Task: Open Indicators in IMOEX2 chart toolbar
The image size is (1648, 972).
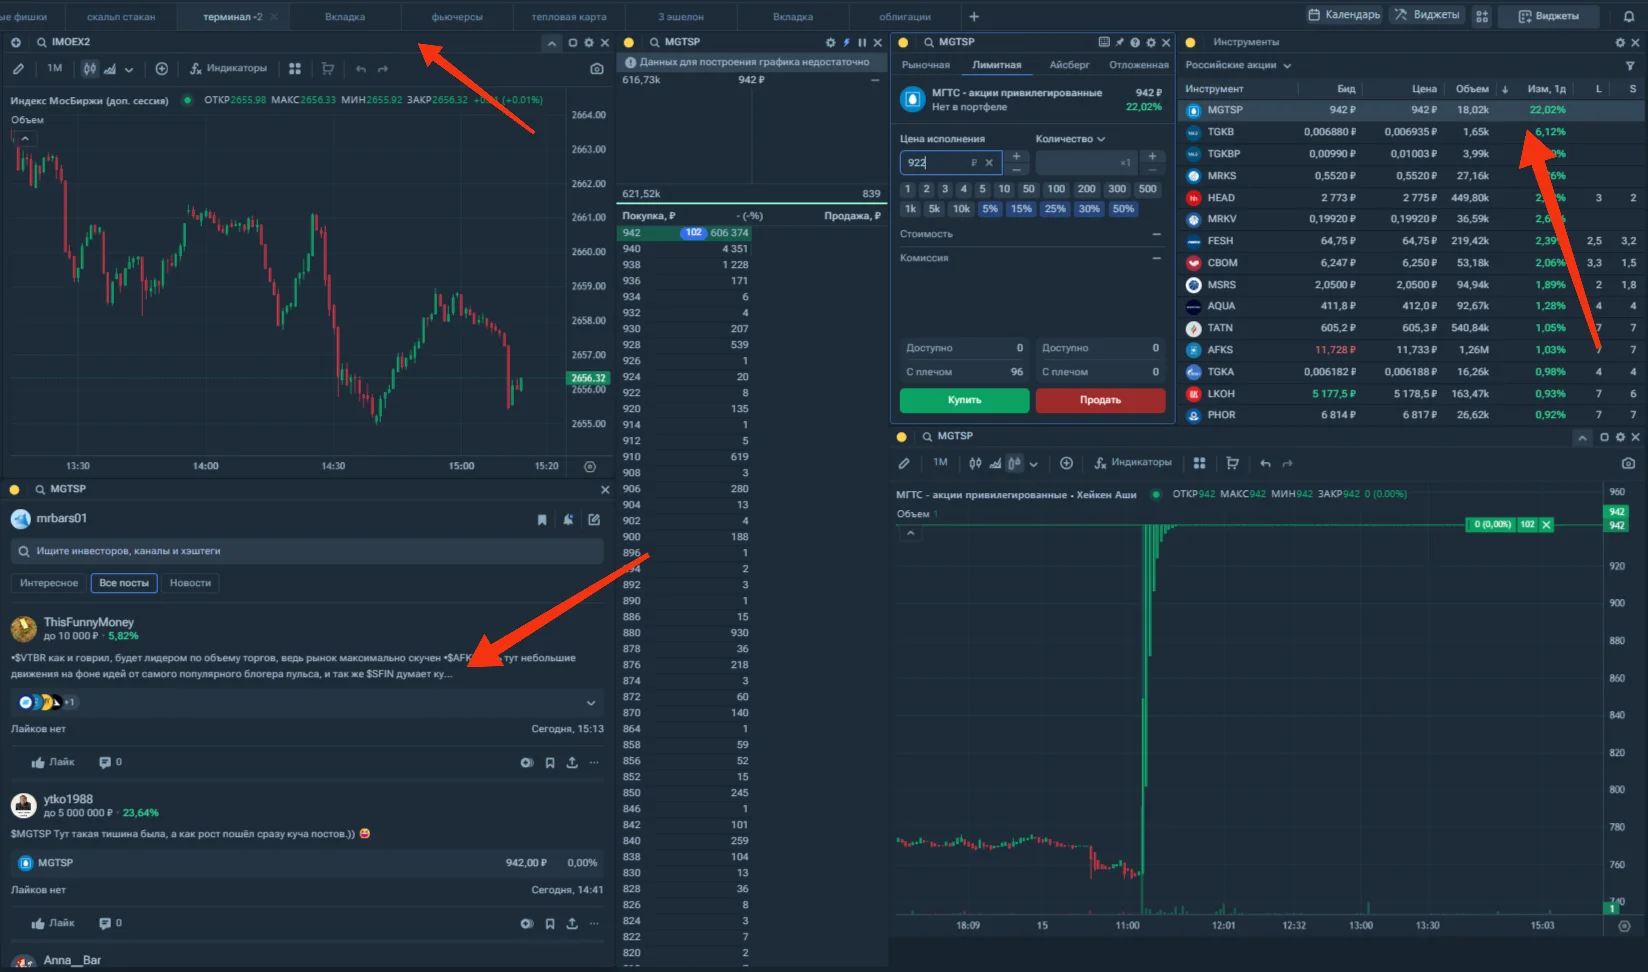Action: 229,69
